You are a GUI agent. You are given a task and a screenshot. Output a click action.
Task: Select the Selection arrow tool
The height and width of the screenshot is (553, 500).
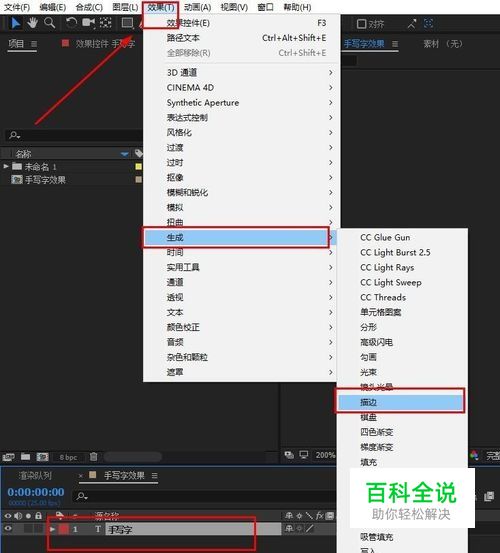pyautogui.click(x=15, y=23)
